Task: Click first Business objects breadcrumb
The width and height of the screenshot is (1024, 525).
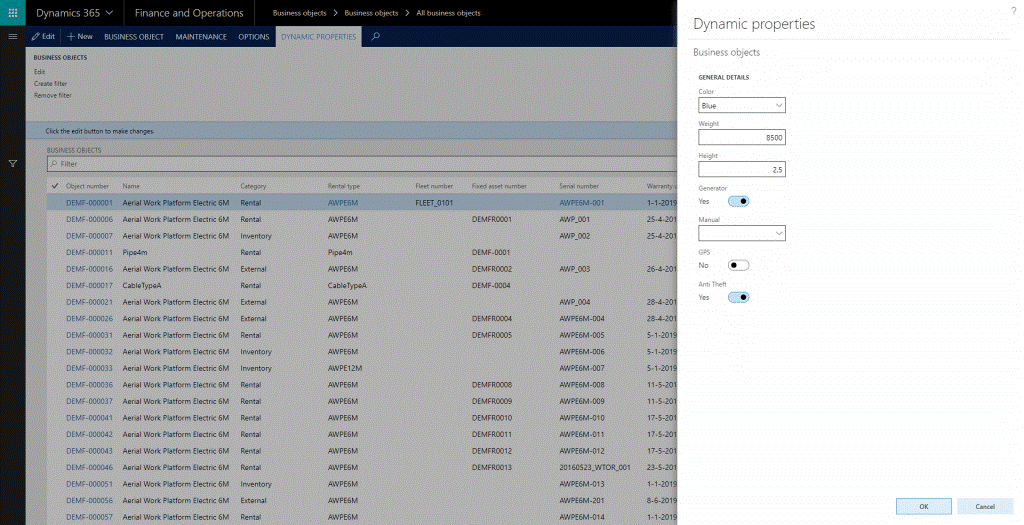Action: coord(299,13)
